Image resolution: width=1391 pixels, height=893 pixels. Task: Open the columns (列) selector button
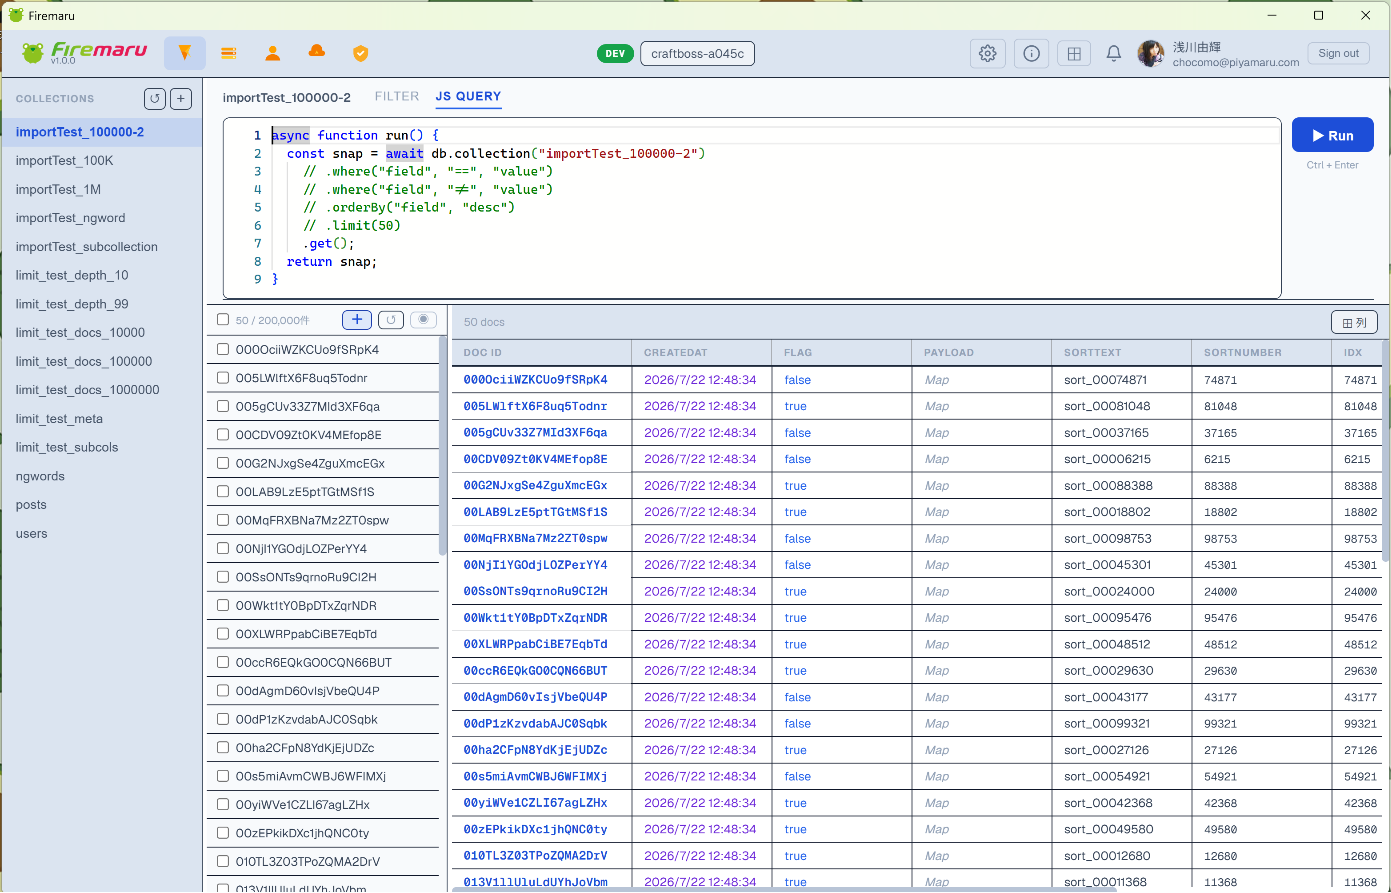pos(1354,322)
